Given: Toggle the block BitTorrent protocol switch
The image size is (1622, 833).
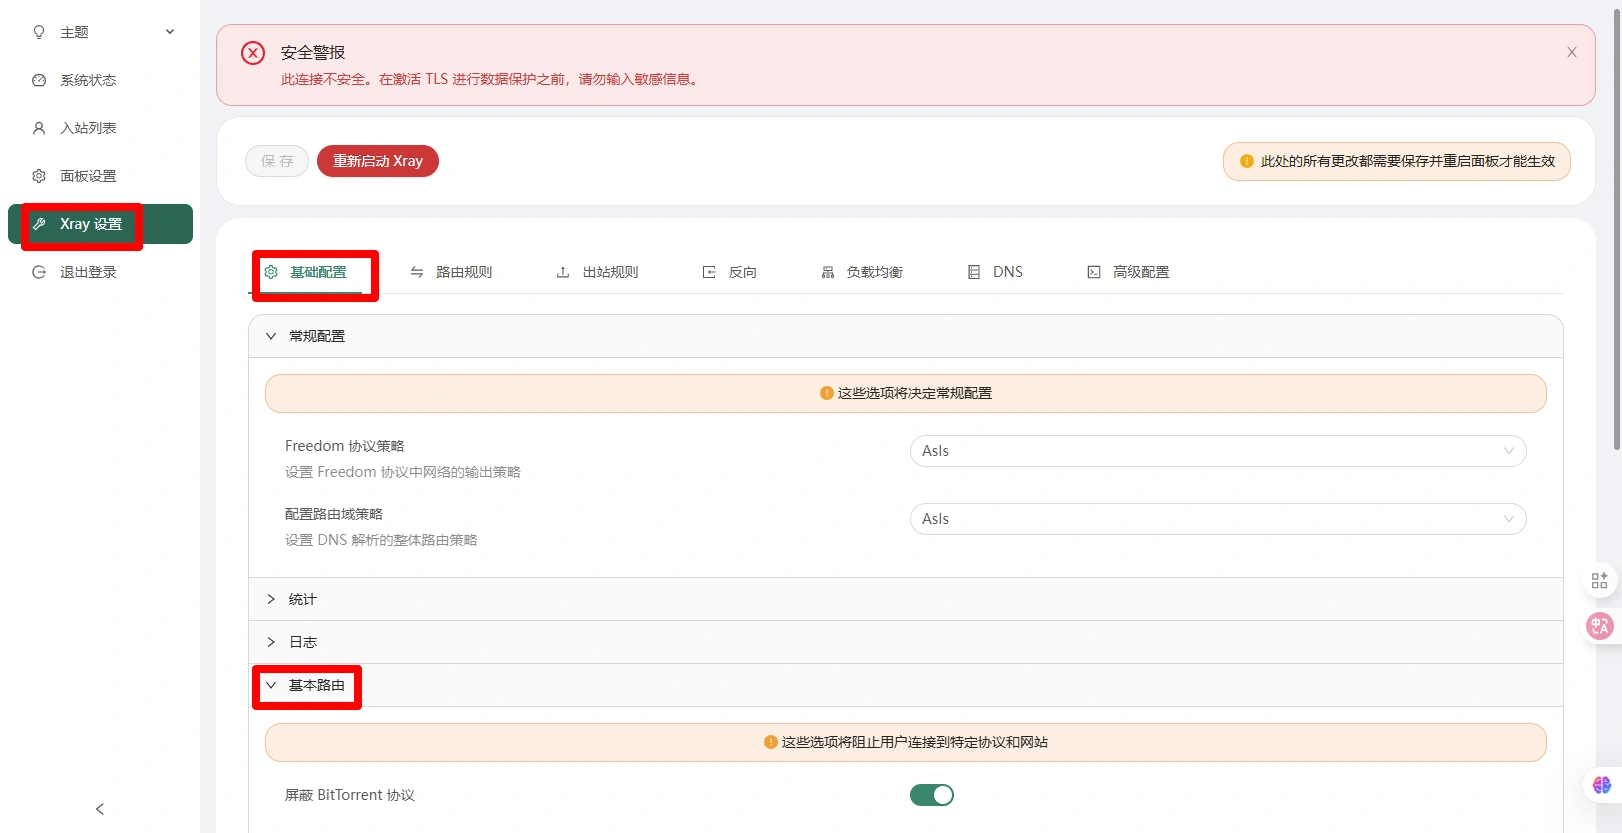Looking at the screenshot, I should tap(931, 795).
